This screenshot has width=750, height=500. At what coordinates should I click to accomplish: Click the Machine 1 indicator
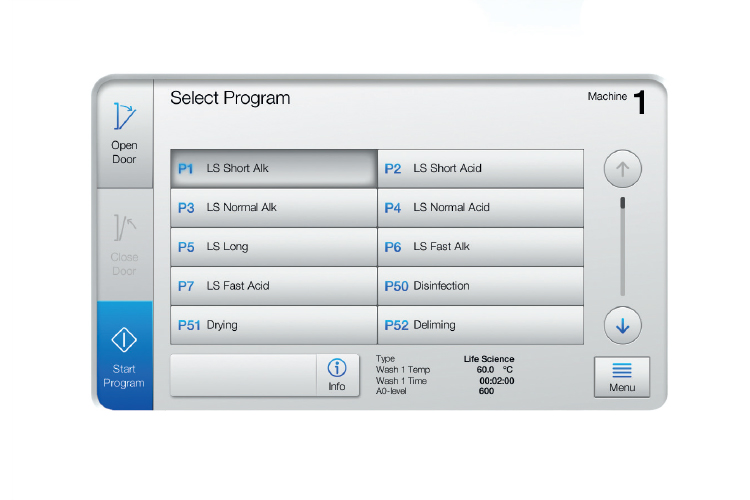[617, 100]
